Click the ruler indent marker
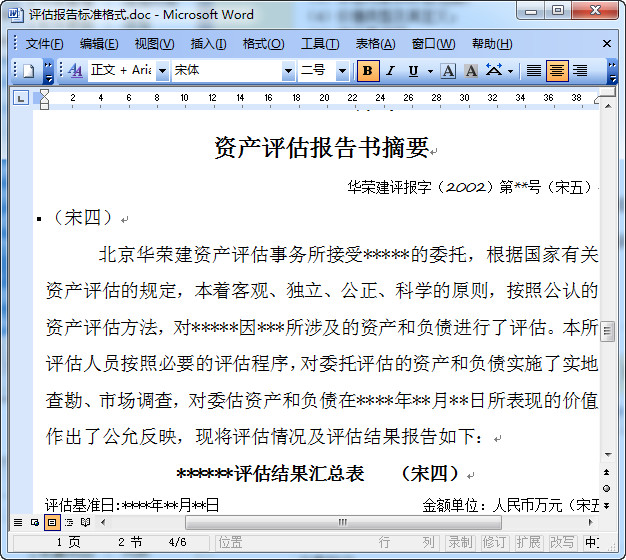This screenshot has width=626, height=560. 44,99
